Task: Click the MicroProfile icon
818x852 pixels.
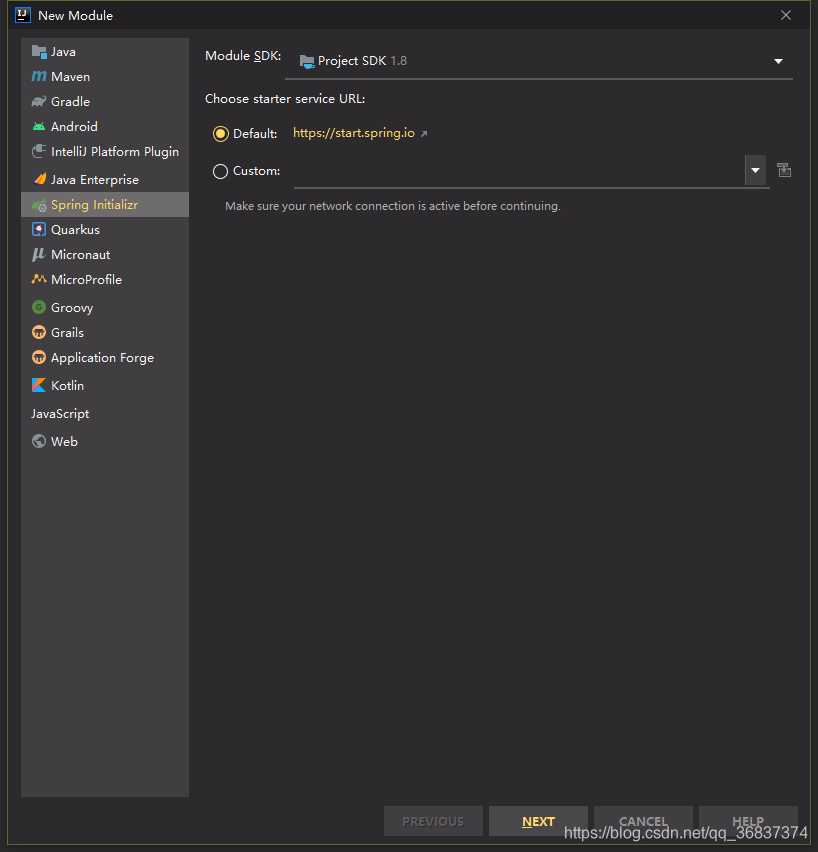Action: pos(39,279)
